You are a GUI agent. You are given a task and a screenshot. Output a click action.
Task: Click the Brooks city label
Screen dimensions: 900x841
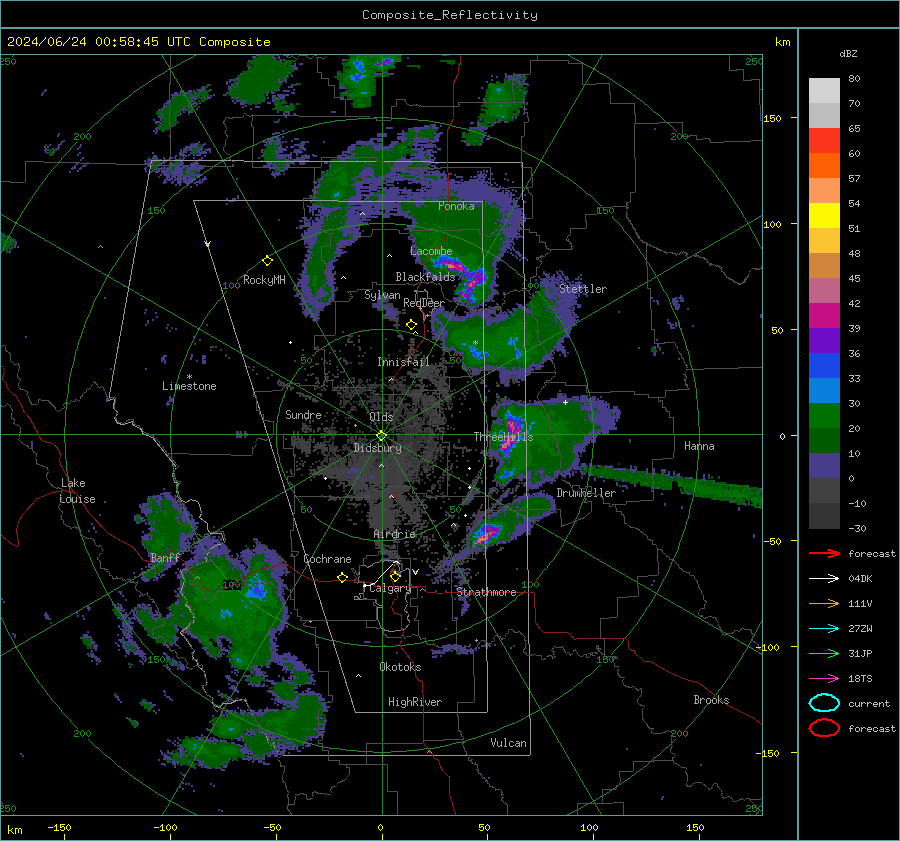pyautogui.click(x=711, y=700)
